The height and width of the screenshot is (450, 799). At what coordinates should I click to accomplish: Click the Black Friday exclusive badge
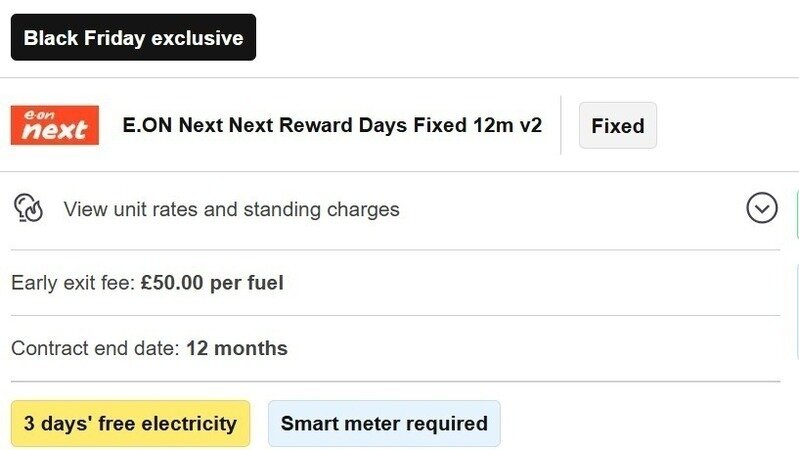pyautogui.click(x=133, y=38)
